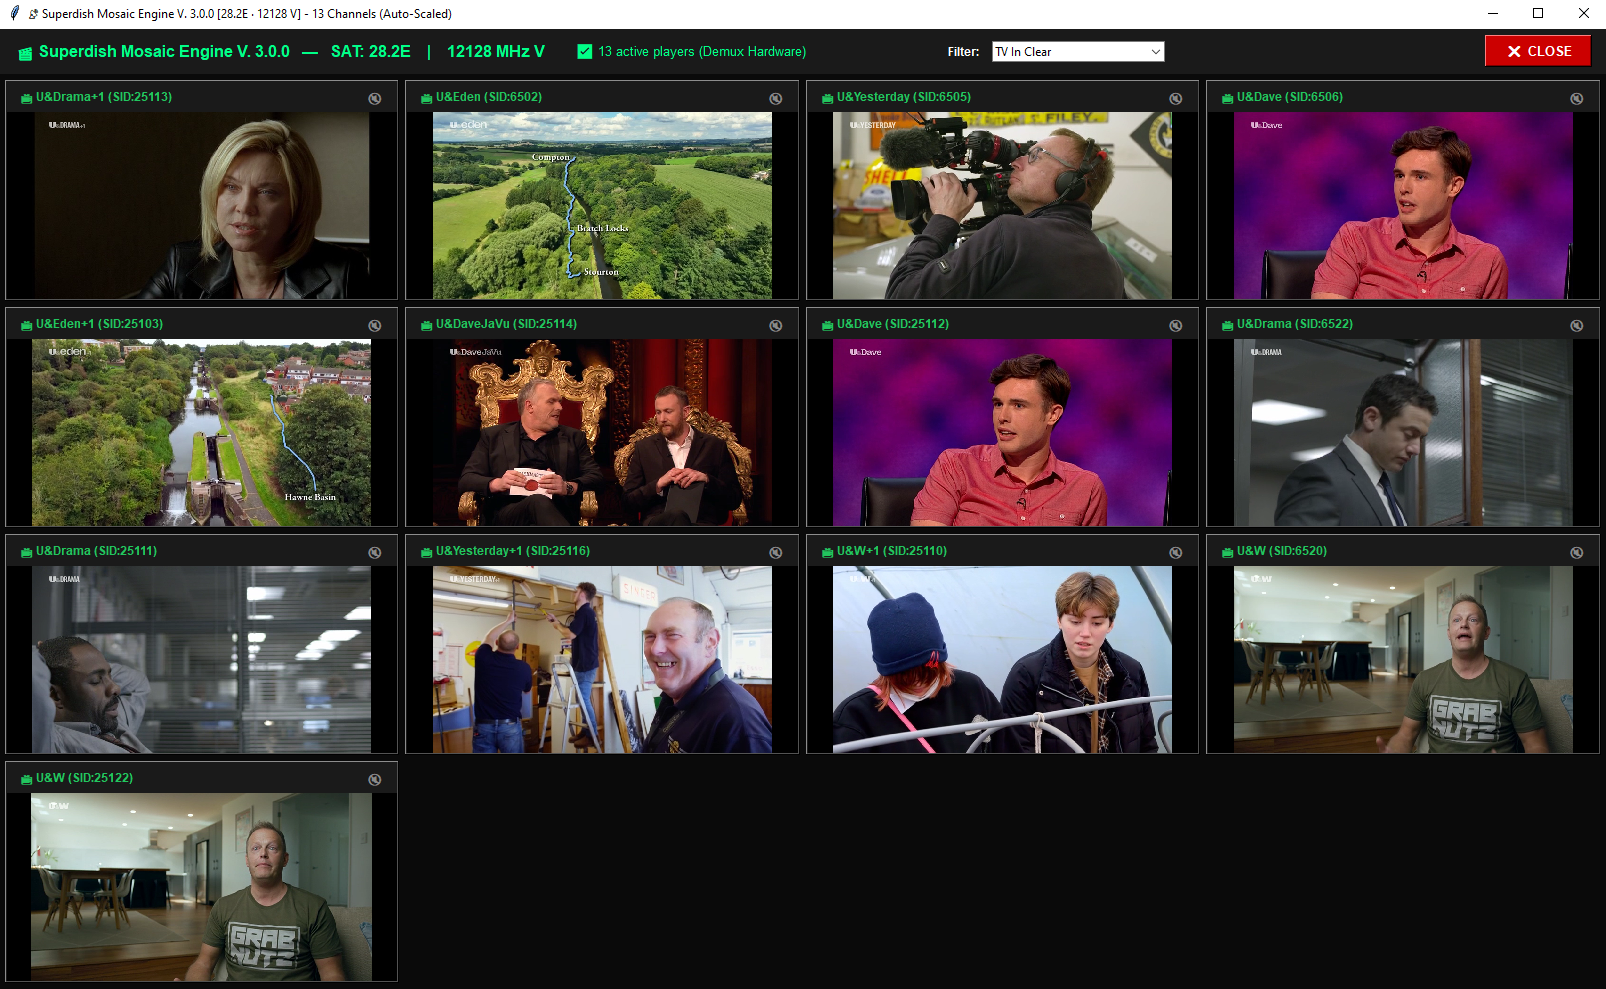Toggle mute on U&Drama (SID:6522)
Screen dimensions: 1606x989
[1576, 325]
